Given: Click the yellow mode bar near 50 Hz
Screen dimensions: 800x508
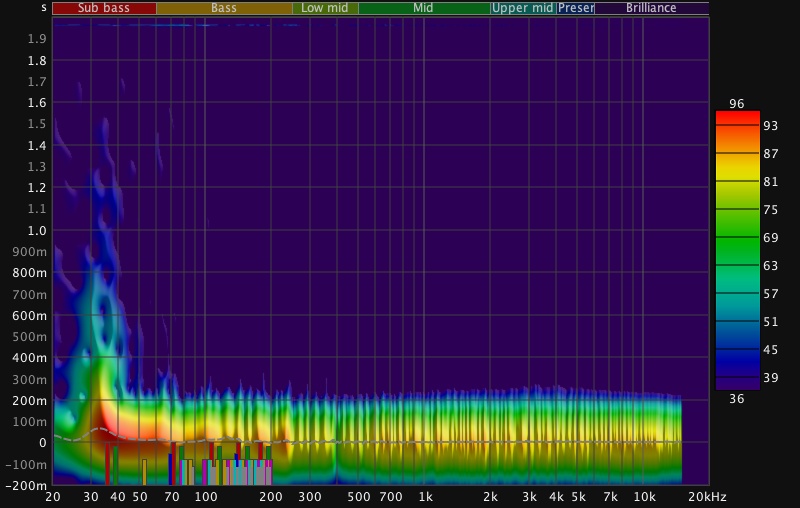Looking at the screenshot, I should (144, 471).
